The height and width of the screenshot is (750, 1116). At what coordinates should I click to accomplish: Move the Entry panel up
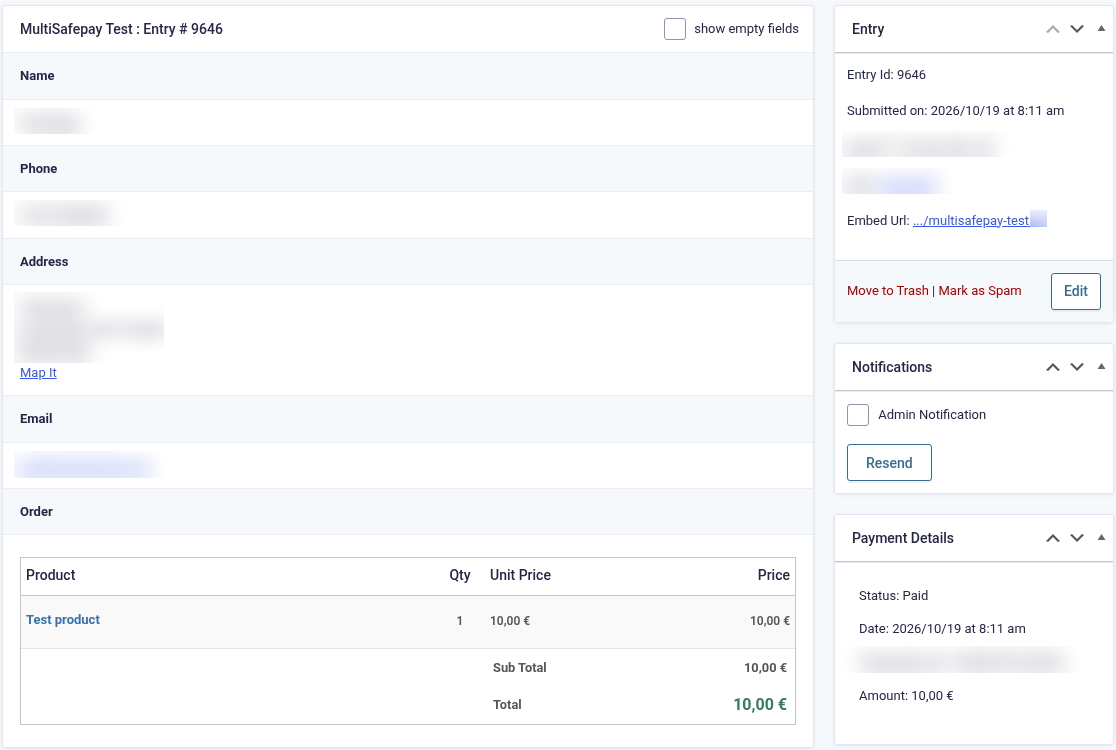pos(1053,29)
